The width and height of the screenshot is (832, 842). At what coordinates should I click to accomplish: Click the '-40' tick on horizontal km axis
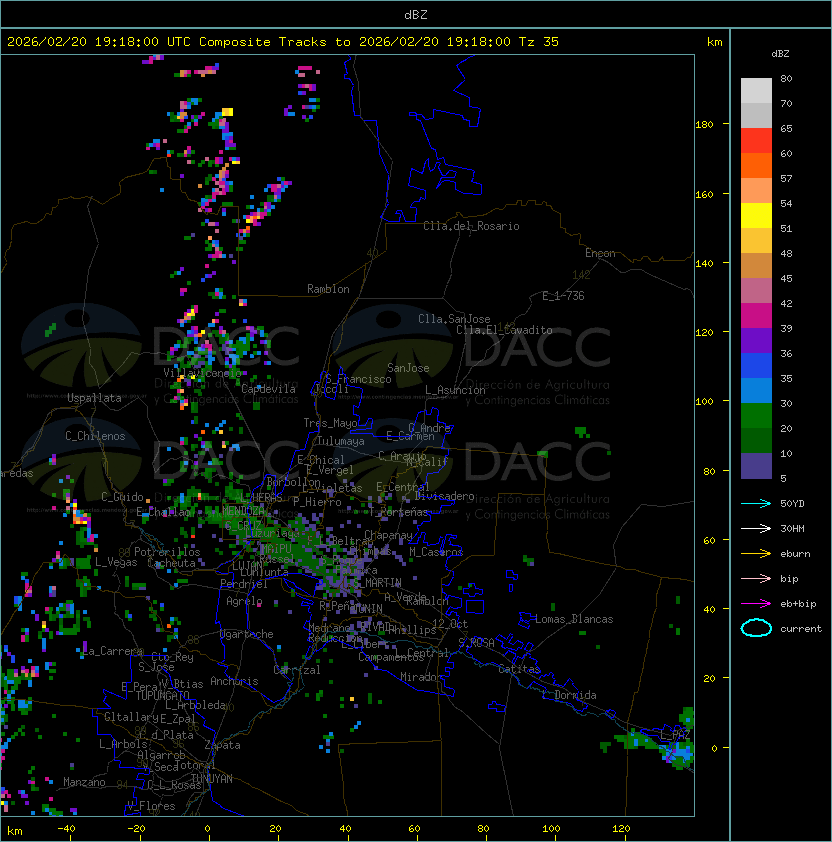click(66, 829)
